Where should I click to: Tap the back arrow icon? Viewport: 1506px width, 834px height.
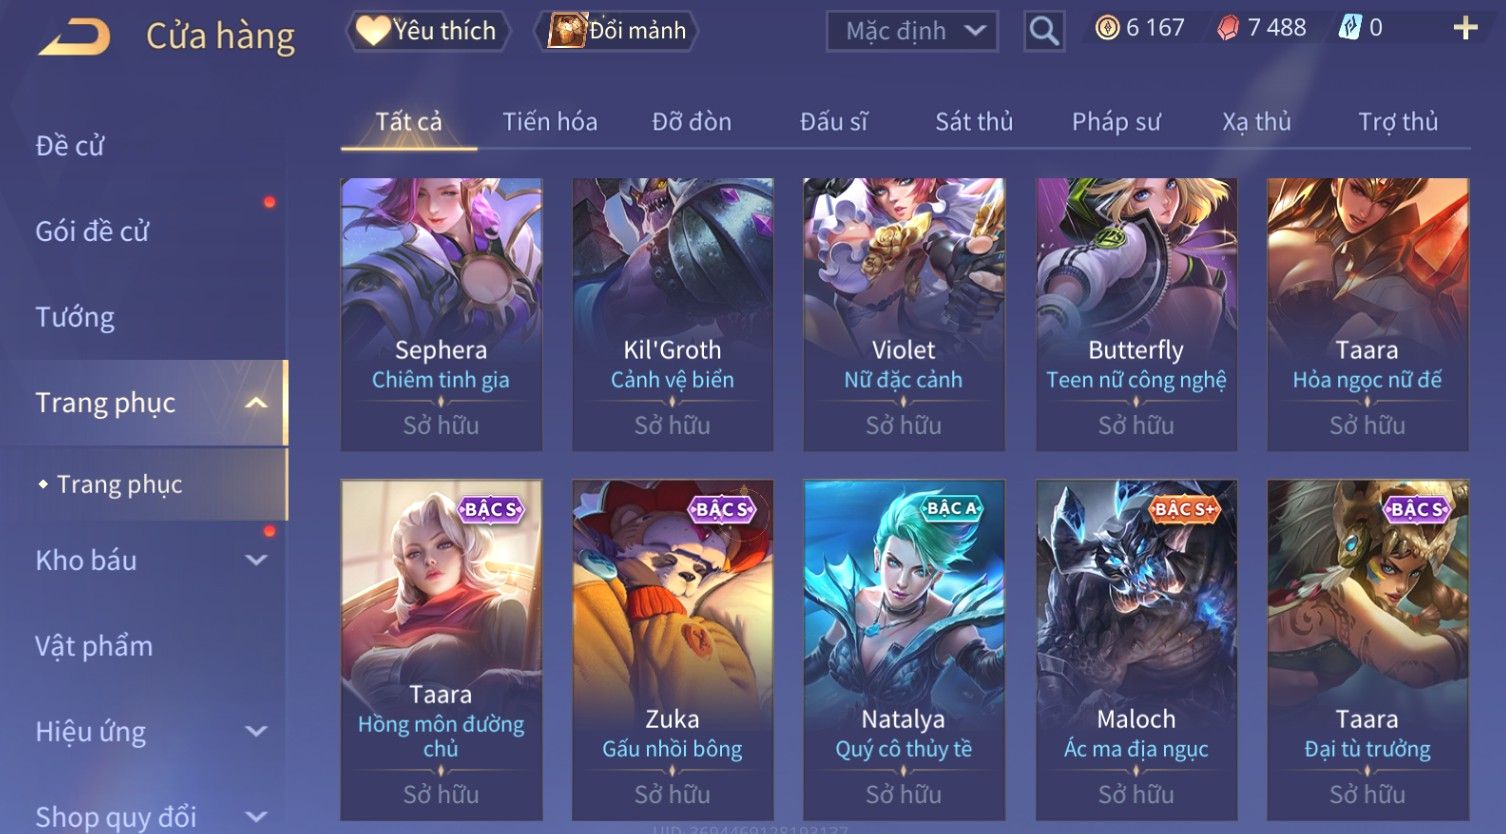pos(75,37)
